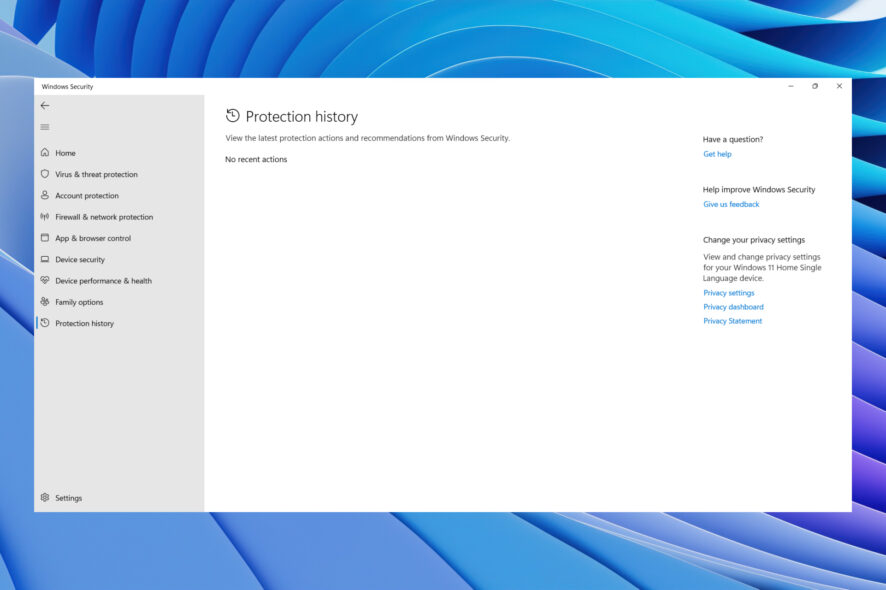Click the Account protection person icon
886x590 pixels.
coord(45,195)
